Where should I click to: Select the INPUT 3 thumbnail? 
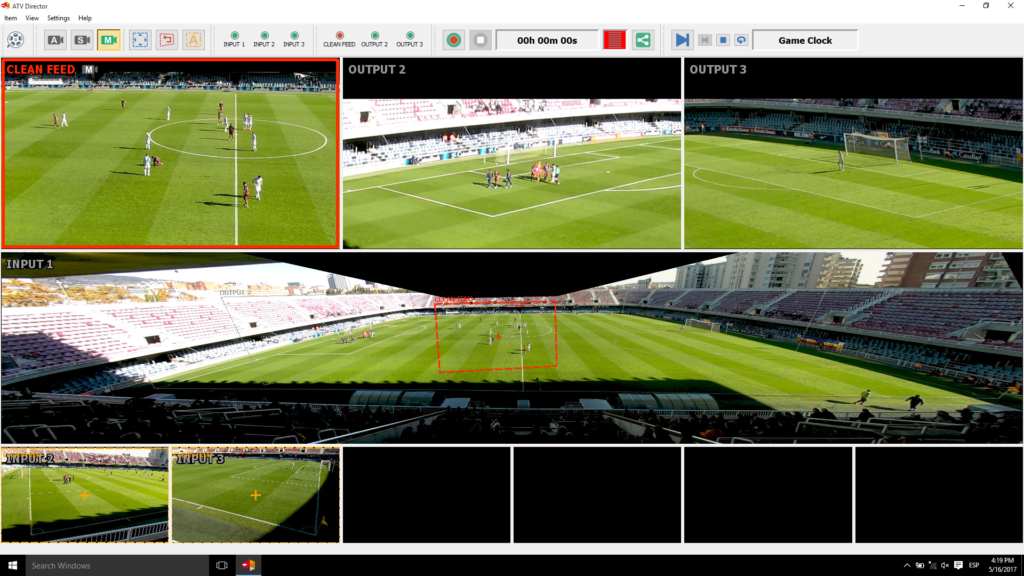tap(256, 494)
